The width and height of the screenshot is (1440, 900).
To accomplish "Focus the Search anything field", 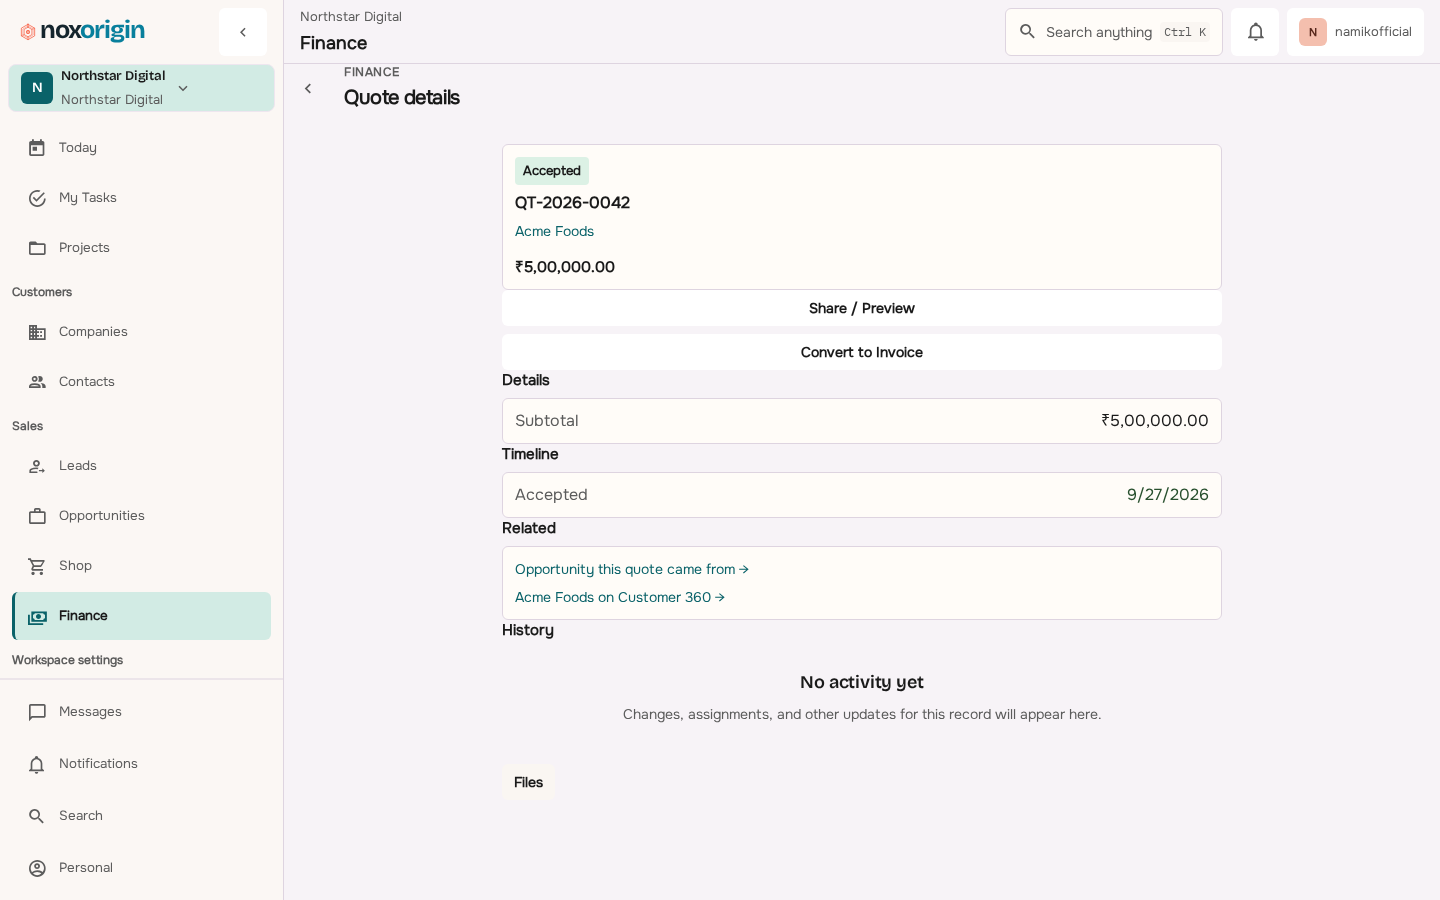I will click(x=1114, y=32).
